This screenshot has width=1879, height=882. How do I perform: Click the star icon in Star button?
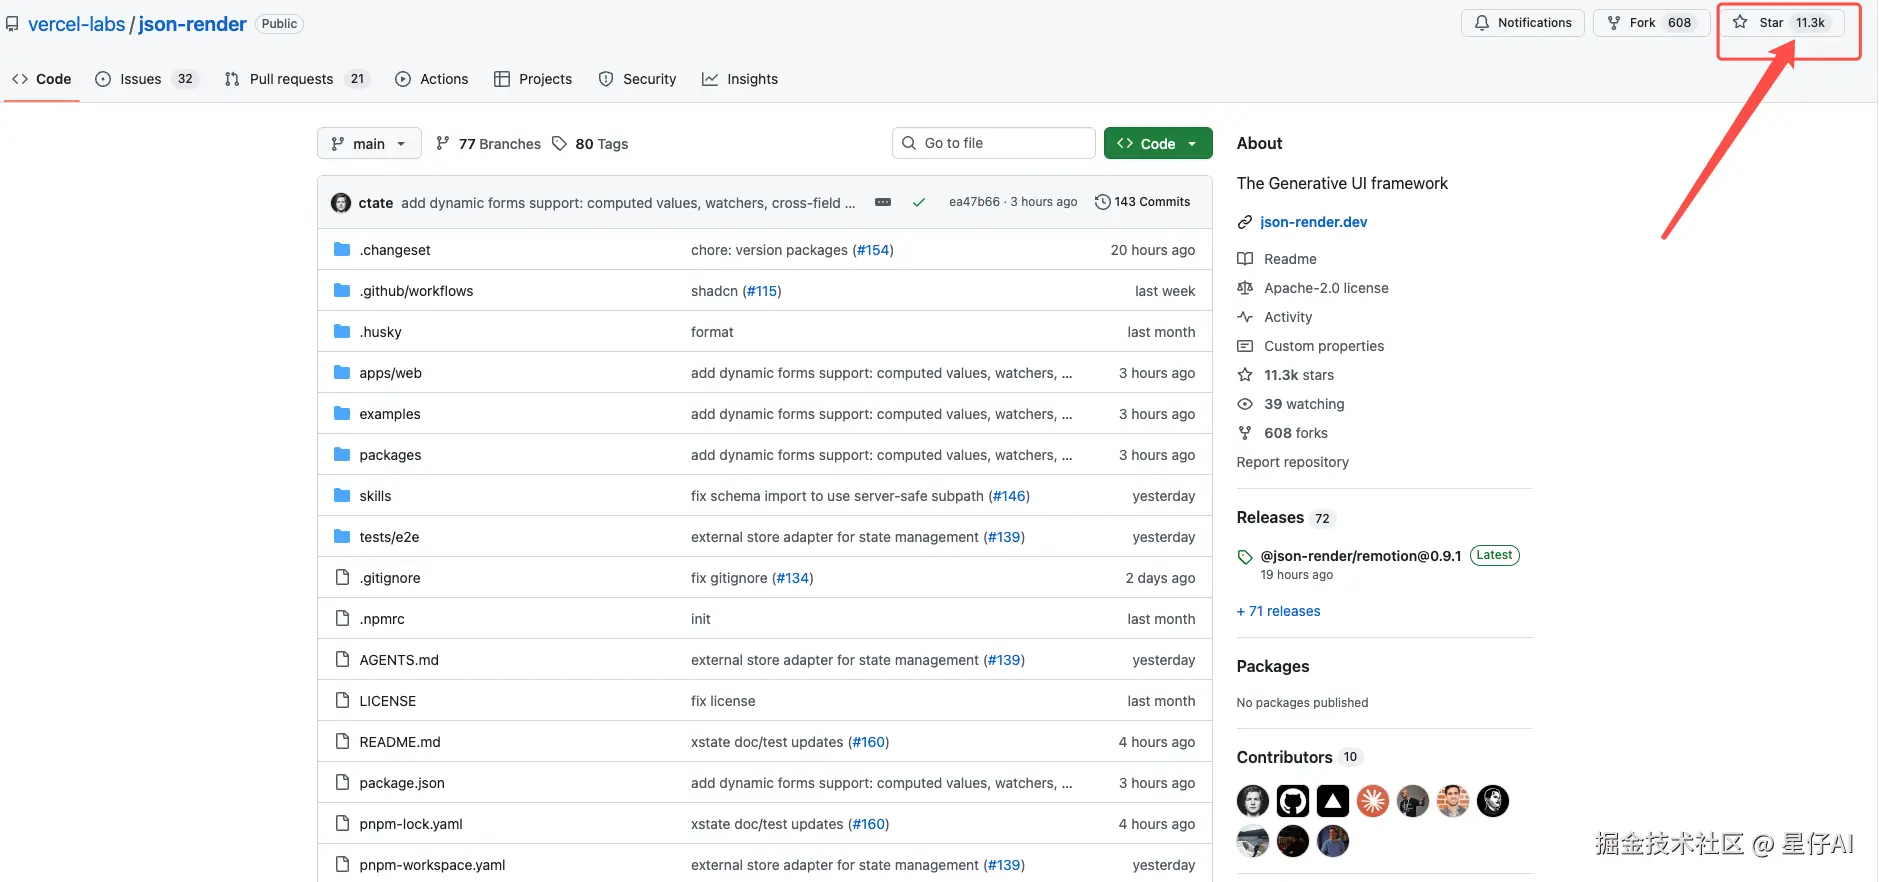click(1740, 22)
